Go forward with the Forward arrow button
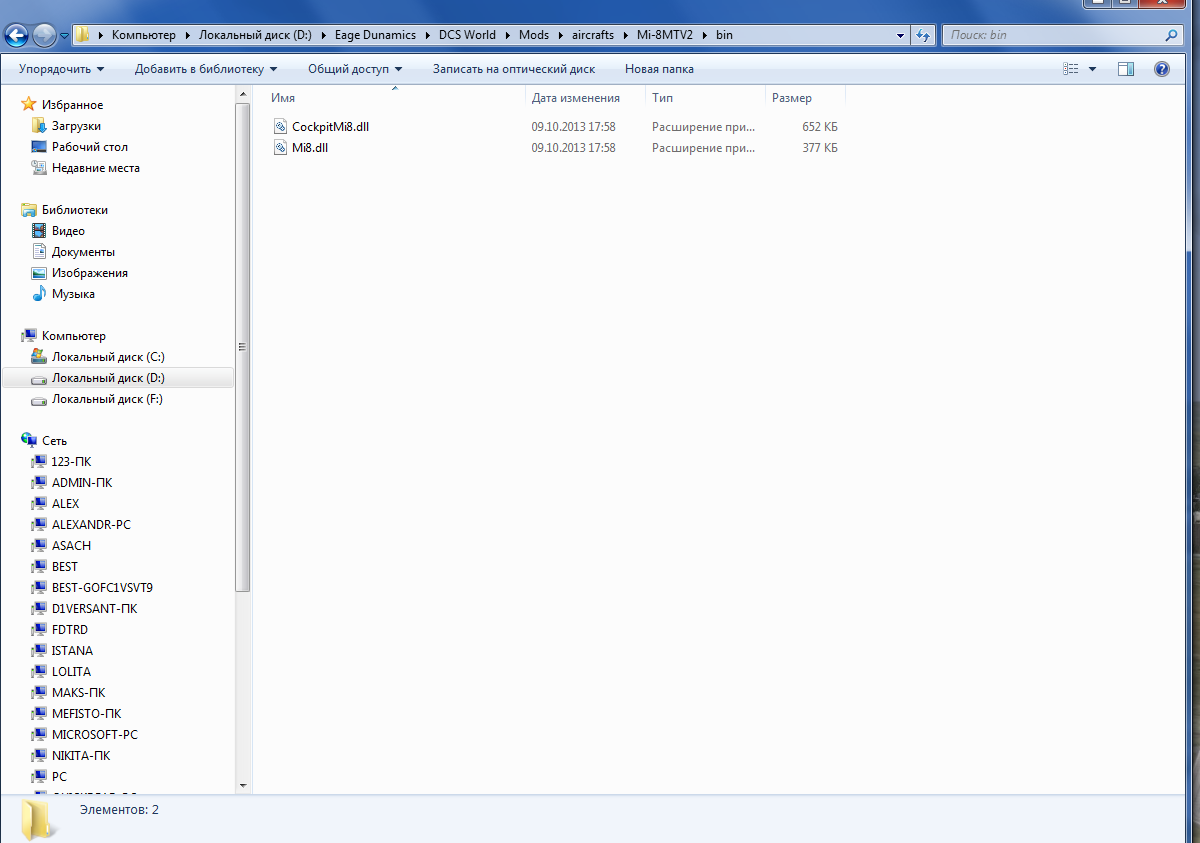Image resolution: width=1200 pixels, height=843 pixels. tap(44, 36)
